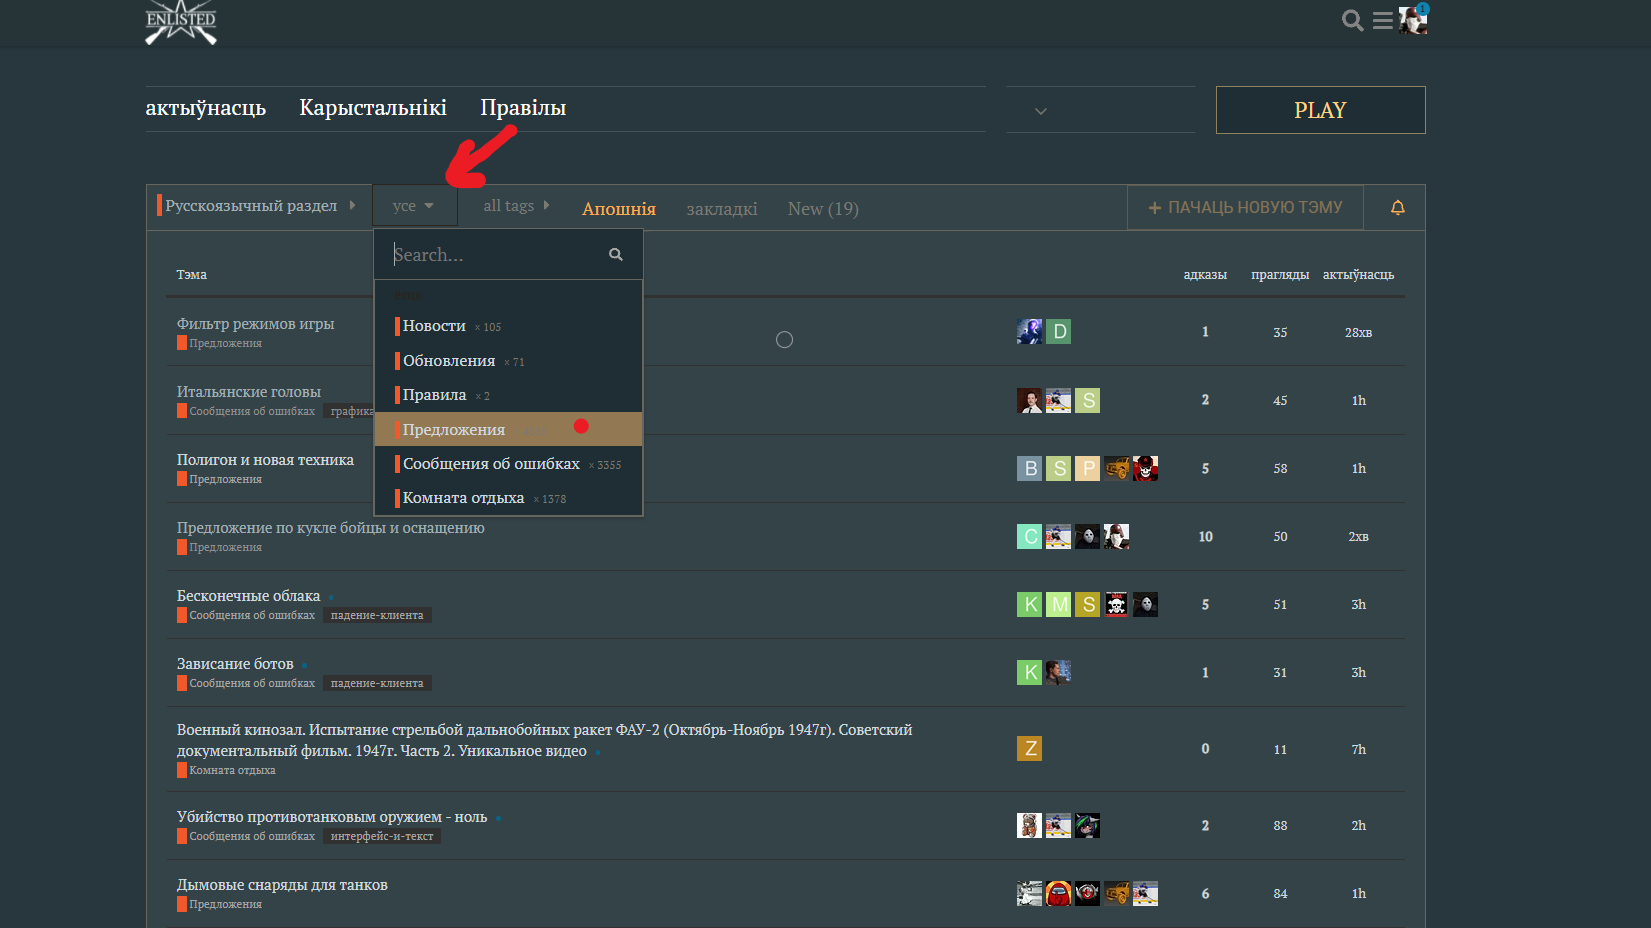Expand the Русскоязычный раздел category dropdown
This screenshot has height=928, width=1651.
[257, 206]
